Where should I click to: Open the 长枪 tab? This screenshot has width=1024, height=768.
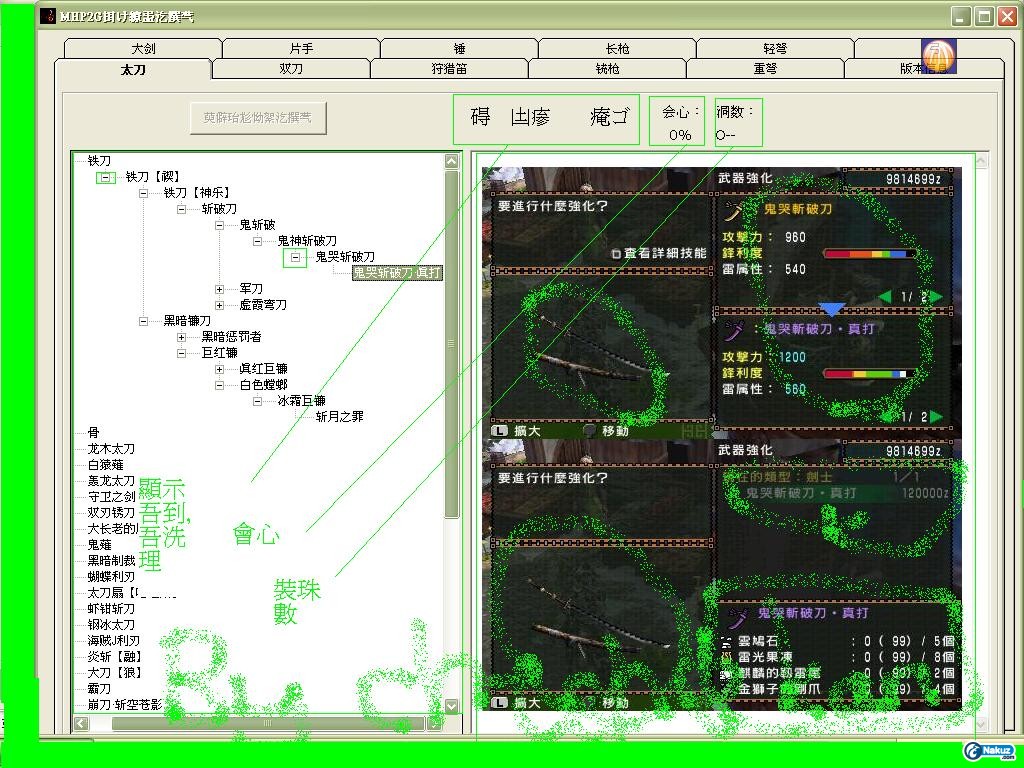617,49
